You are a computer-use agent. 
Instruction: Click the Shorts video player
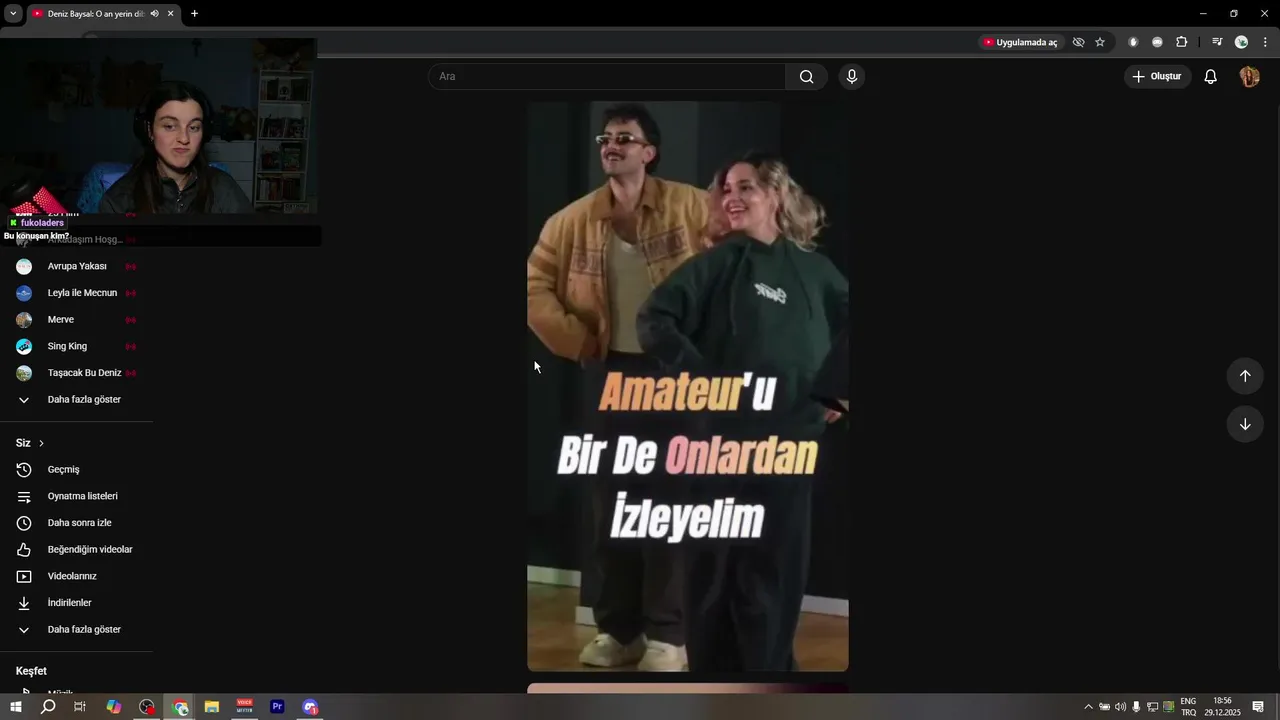[688, 387]
